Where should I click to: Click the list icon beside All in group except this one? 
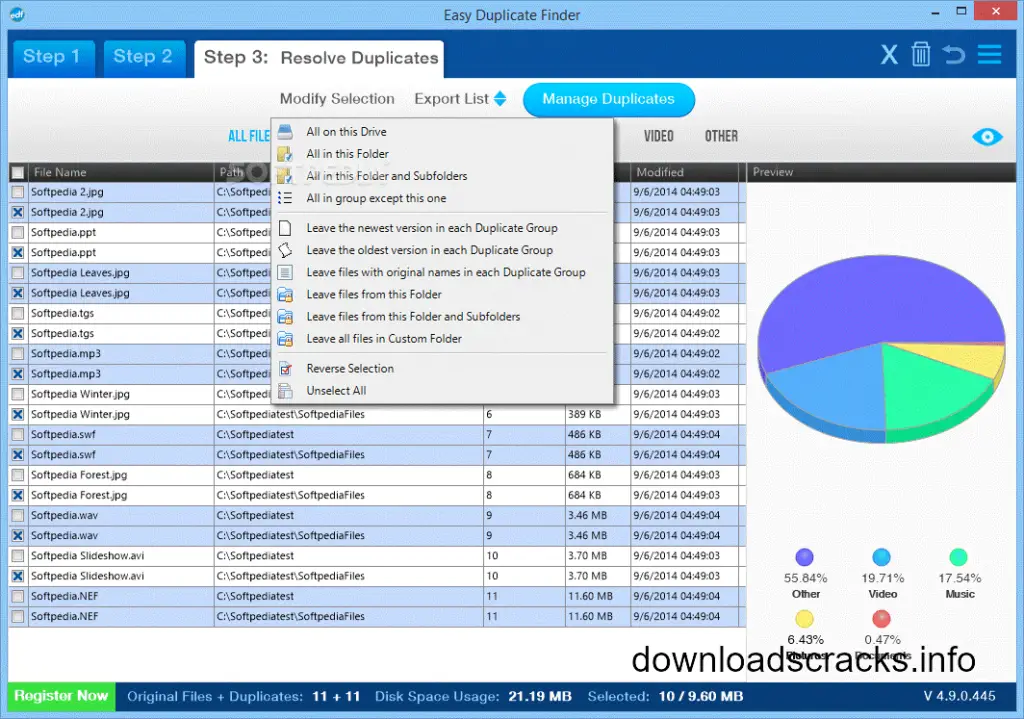[285, 198]
